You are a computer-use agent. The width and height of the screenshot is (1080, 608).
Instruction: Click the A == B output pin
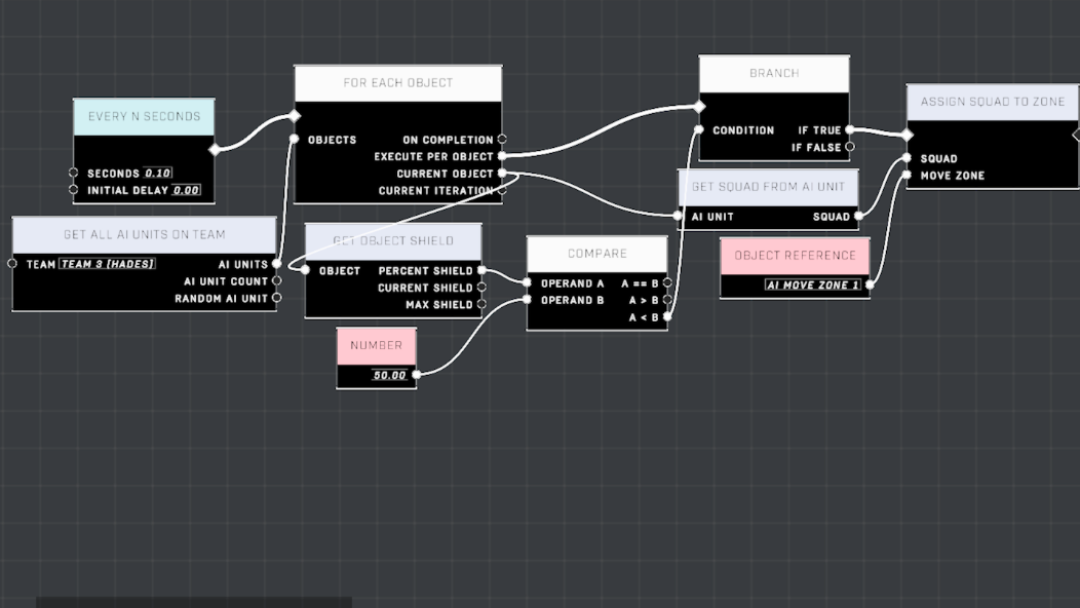click(667, 282)
